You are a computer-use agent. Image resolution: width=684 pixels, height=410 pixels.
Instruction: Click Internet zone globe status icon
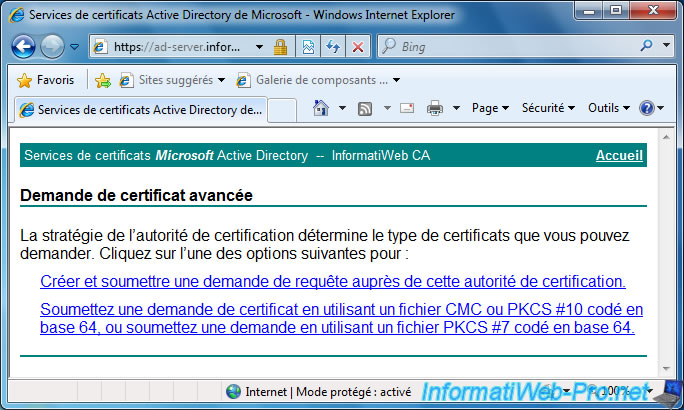click(233, 391)
